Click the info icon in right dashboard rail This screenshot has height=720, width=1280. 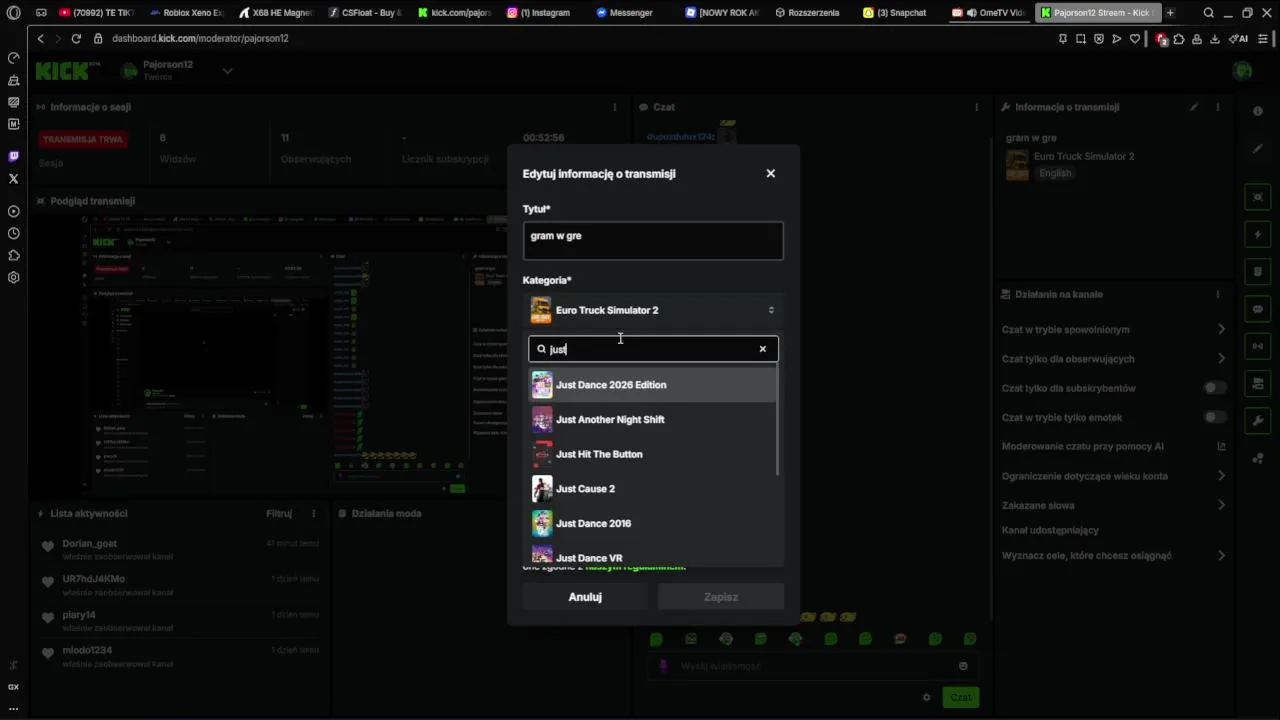(1258, 111)
